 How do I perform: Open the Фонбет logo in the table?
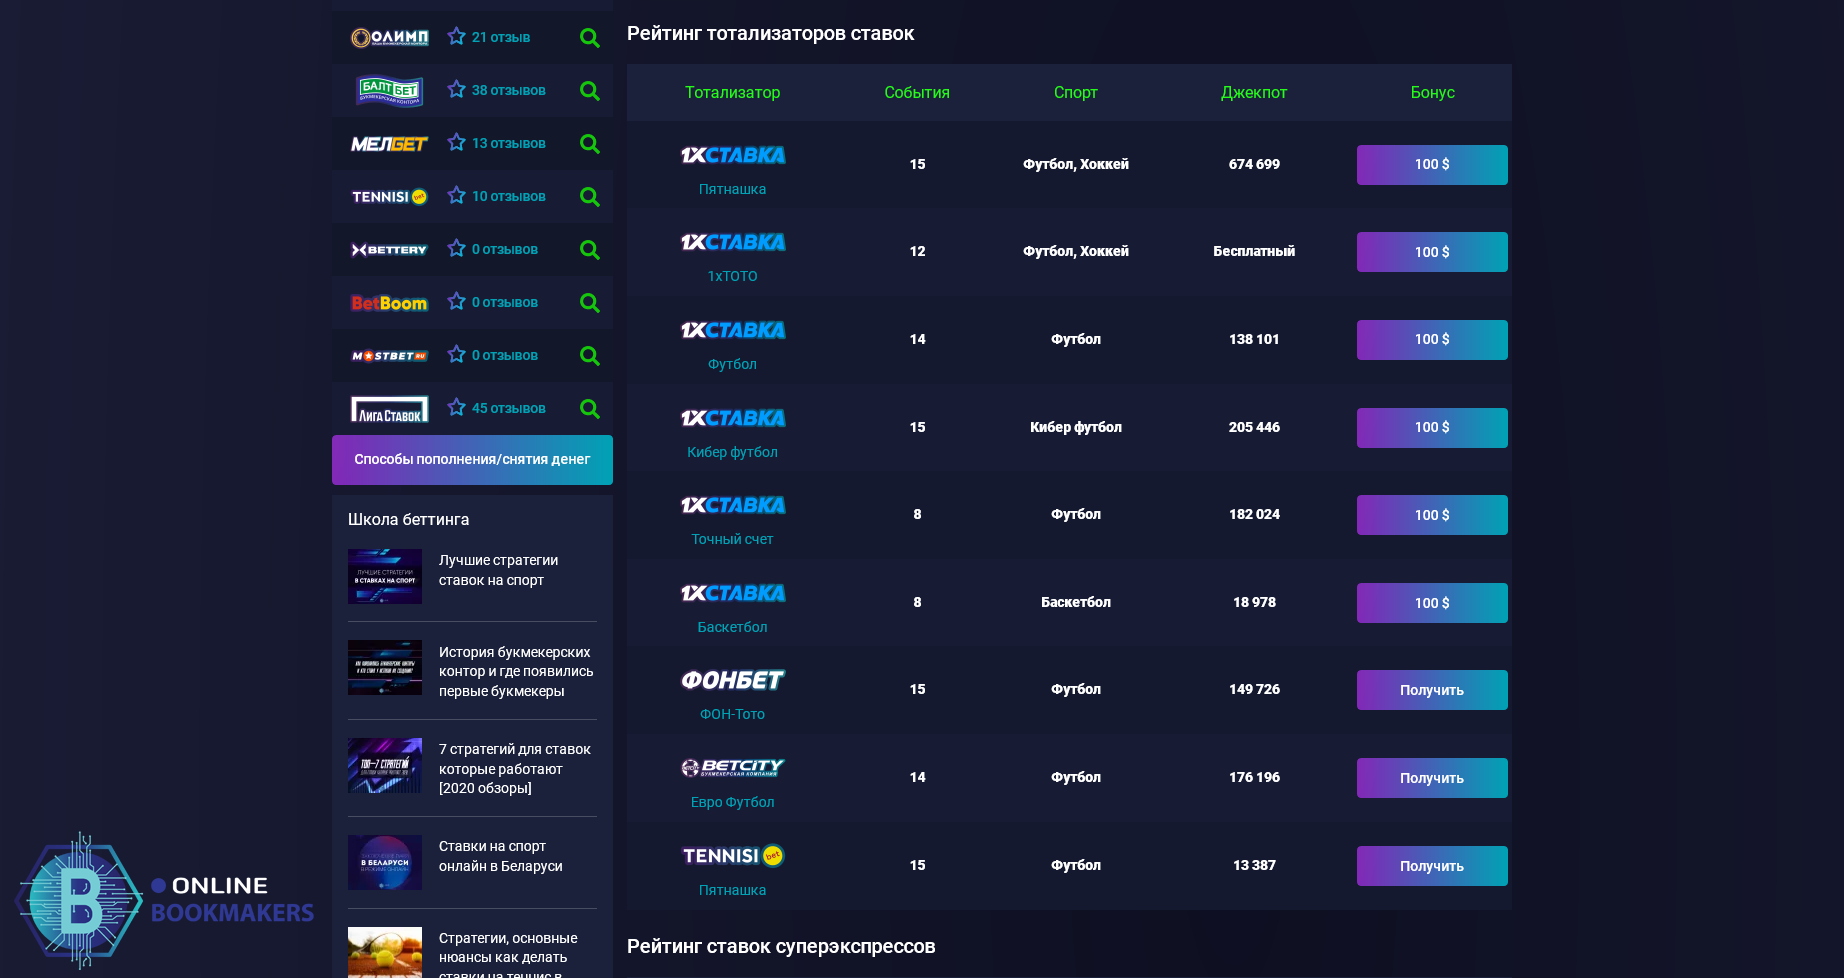pyautogui.click(x=732, y=680)
